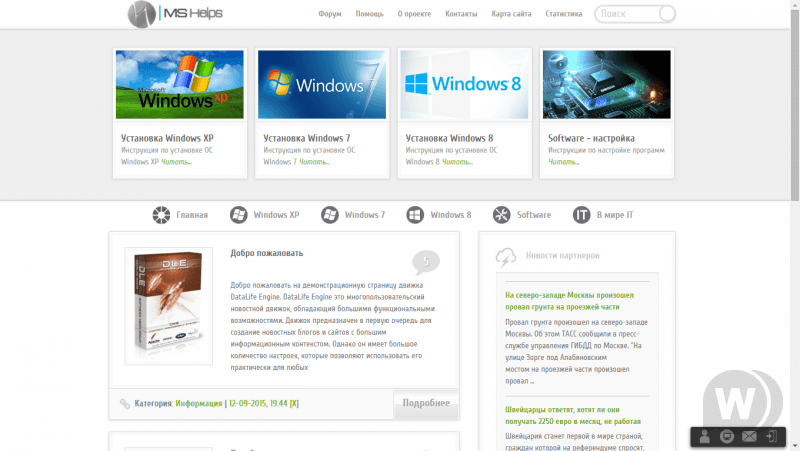The width and height of the screenshot is (800, 451).
Task: Select the Windows 7 category icon
Action: [330, 215]
